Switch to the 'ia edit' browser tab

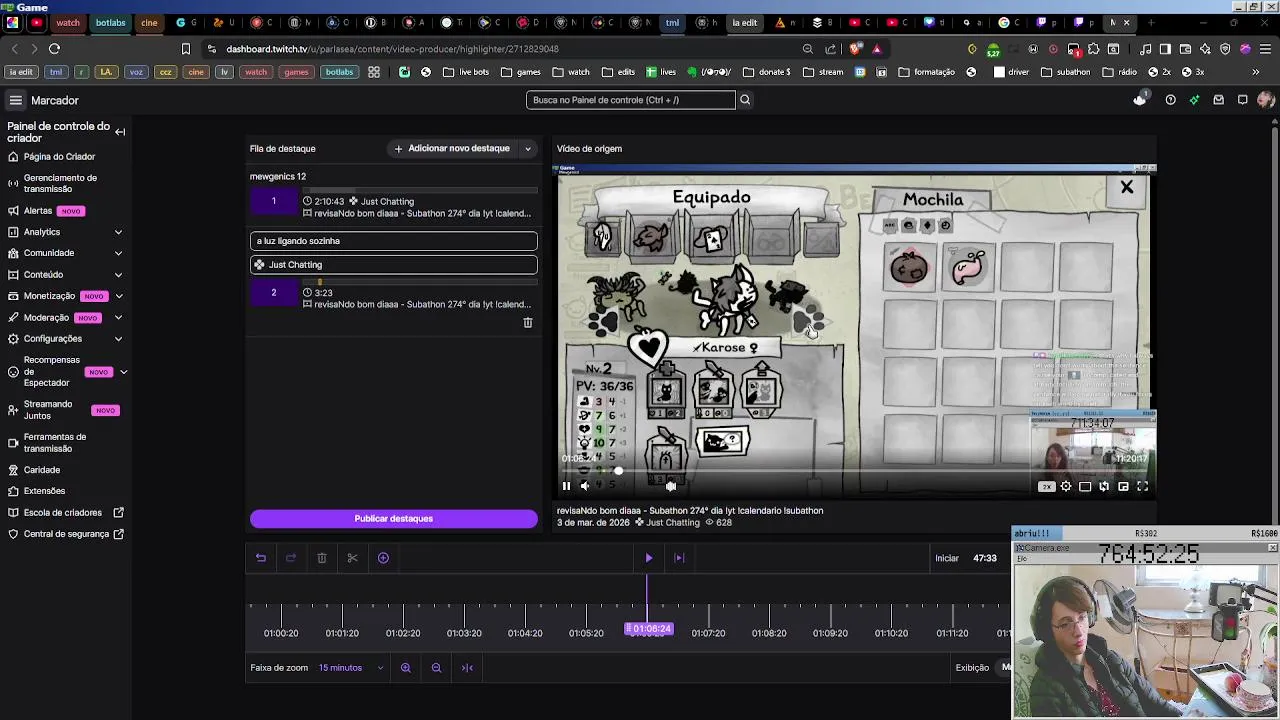click(x=744, y=22)
